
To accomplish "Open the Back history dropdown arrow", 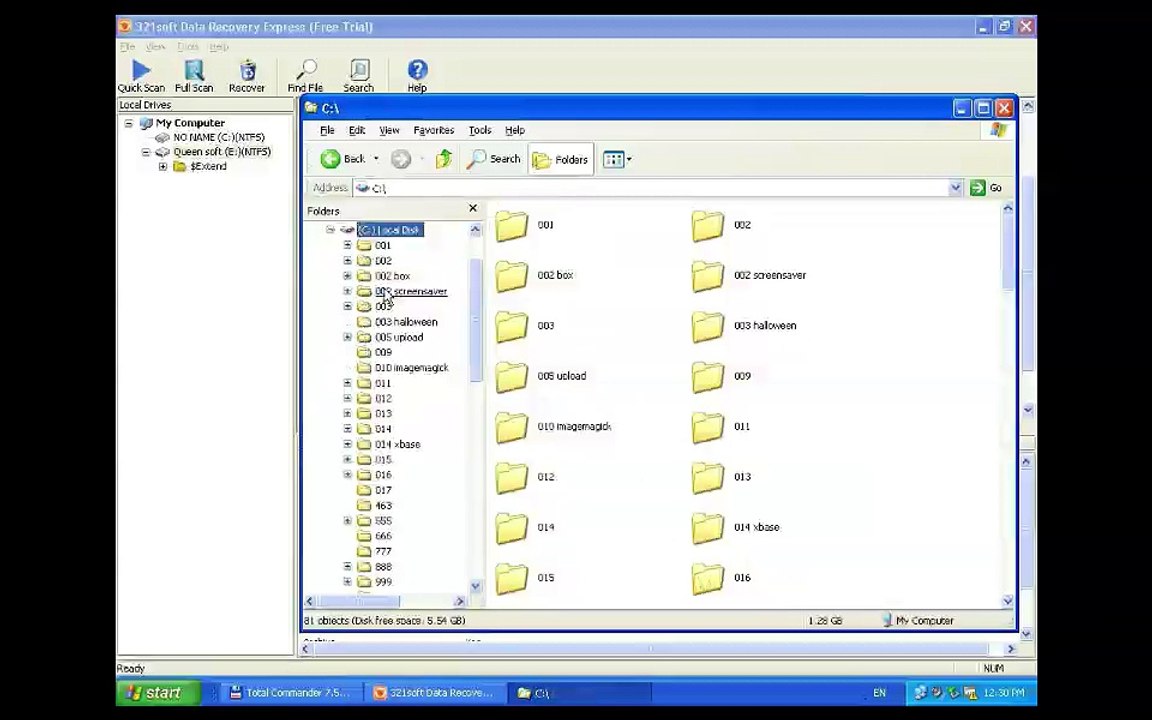I will pos(376,159).
